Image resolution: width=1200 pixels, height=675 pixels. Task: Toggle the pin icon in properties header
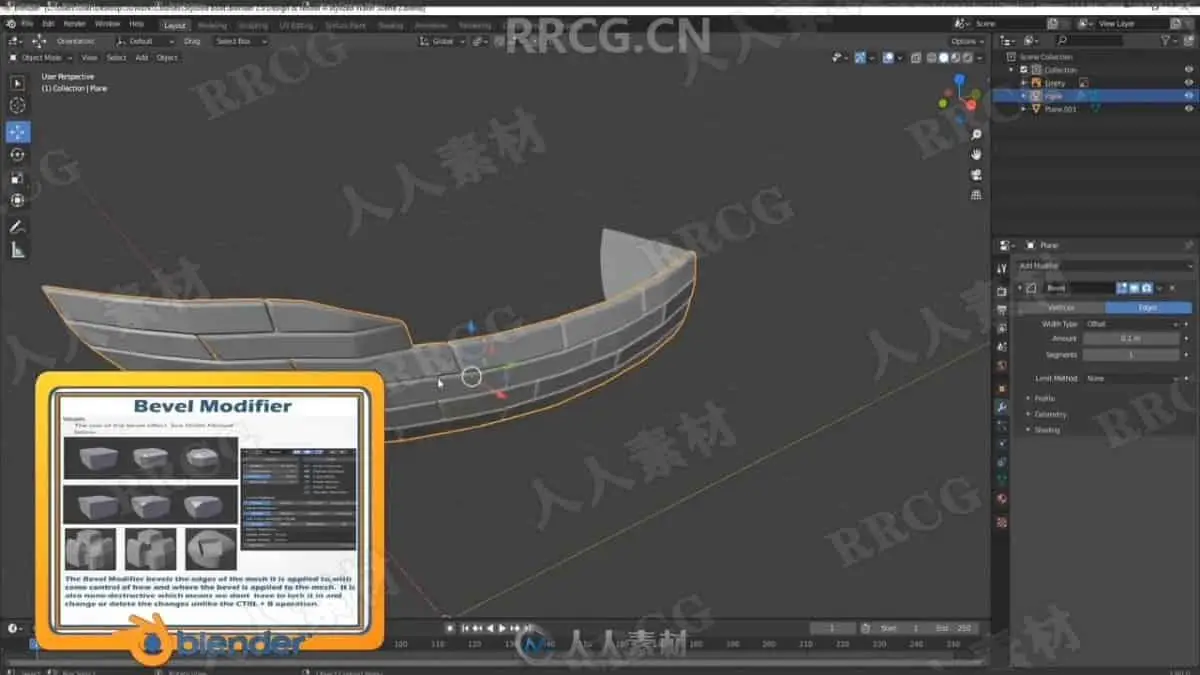point(1189,245)
